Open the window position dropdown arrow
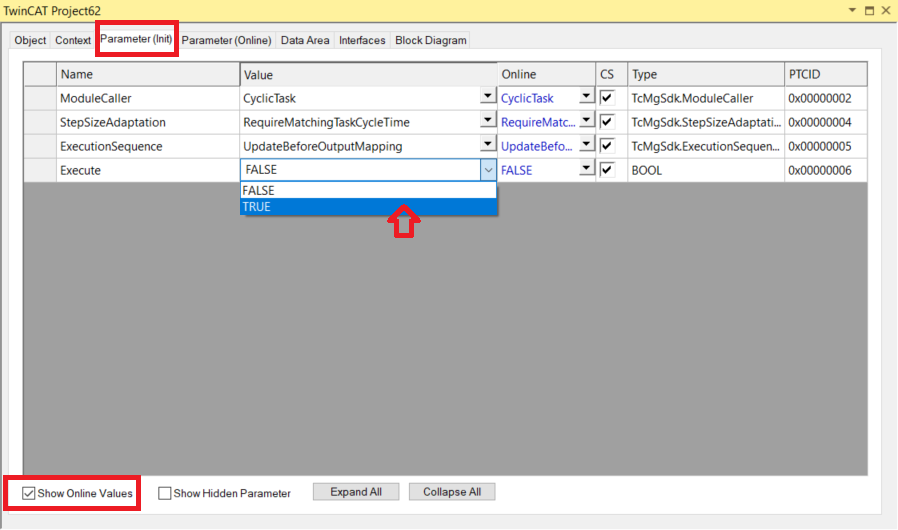This screenshot has width=898, height=530. (852, 10)
